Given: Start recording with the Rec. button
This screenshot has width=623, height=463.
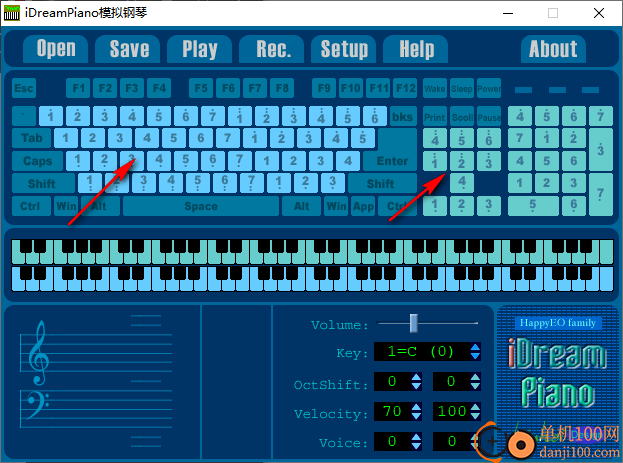Looking at the screenshot, I should [x=272, y=49].
